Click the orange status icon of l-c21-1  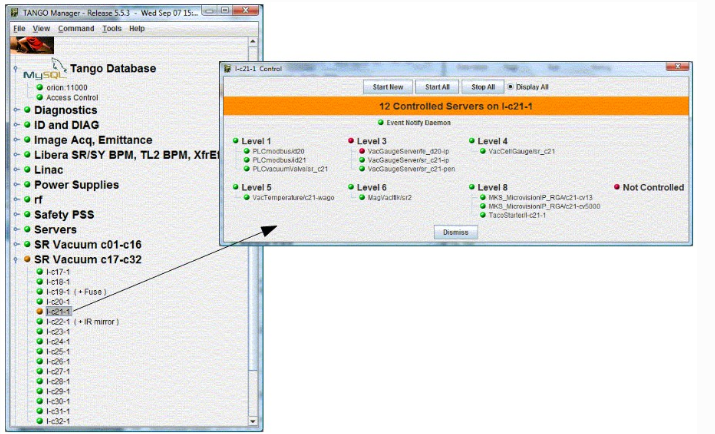40,311
